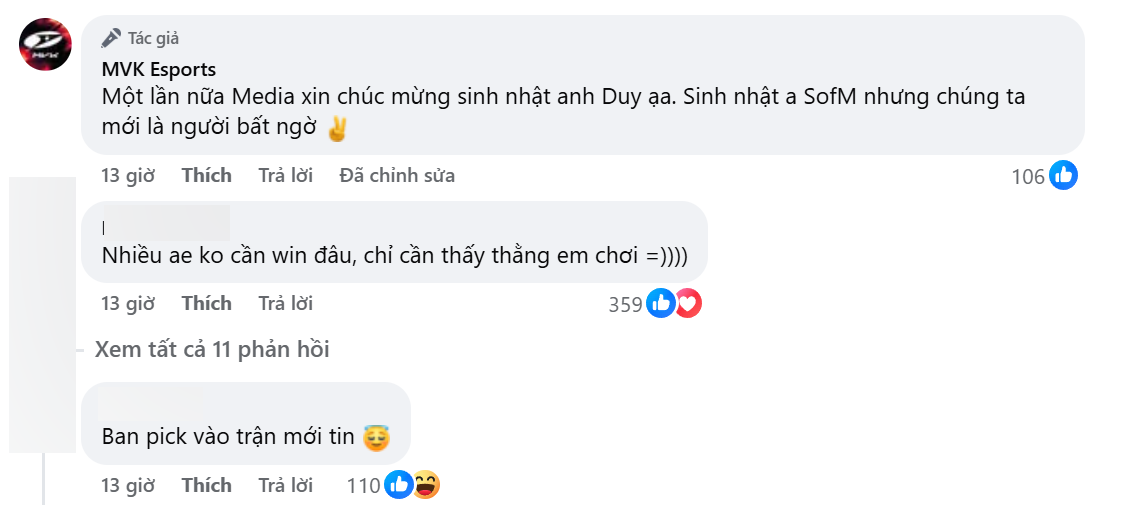Click the blue like icon beside 359
1148x505 pixels.
click(660, 303)
